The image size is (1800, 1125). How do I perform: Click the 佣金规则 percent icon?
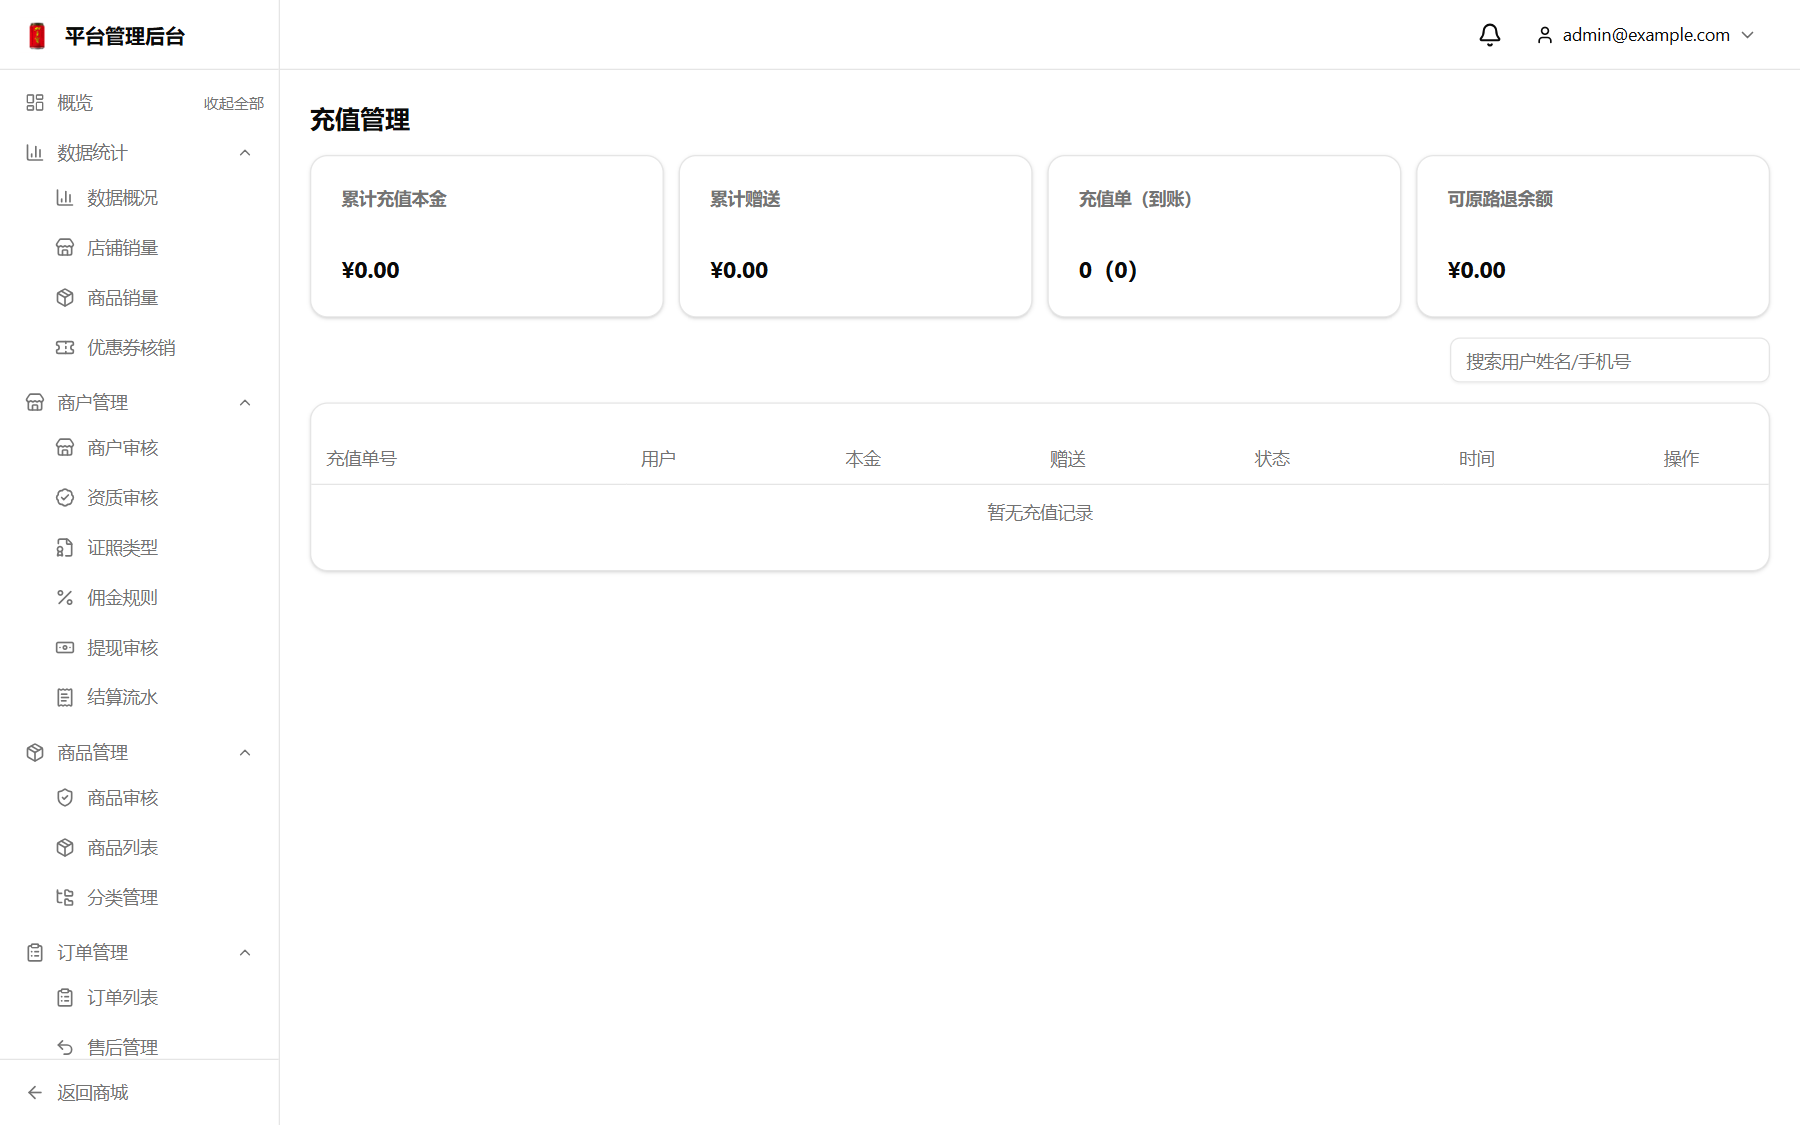[x=65, y=597]
